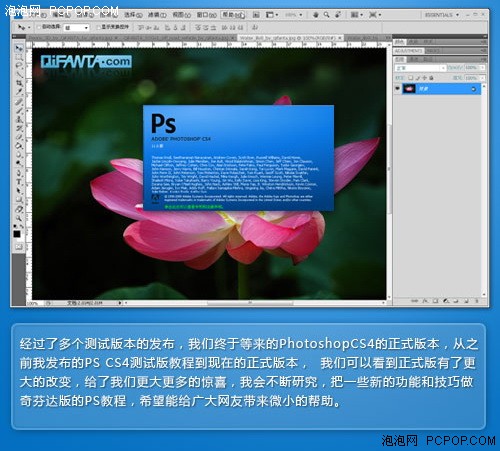Click the add layer style fx button
This screenshot has width=500, height=451.
pyautogui.click(x=425, y=301)
